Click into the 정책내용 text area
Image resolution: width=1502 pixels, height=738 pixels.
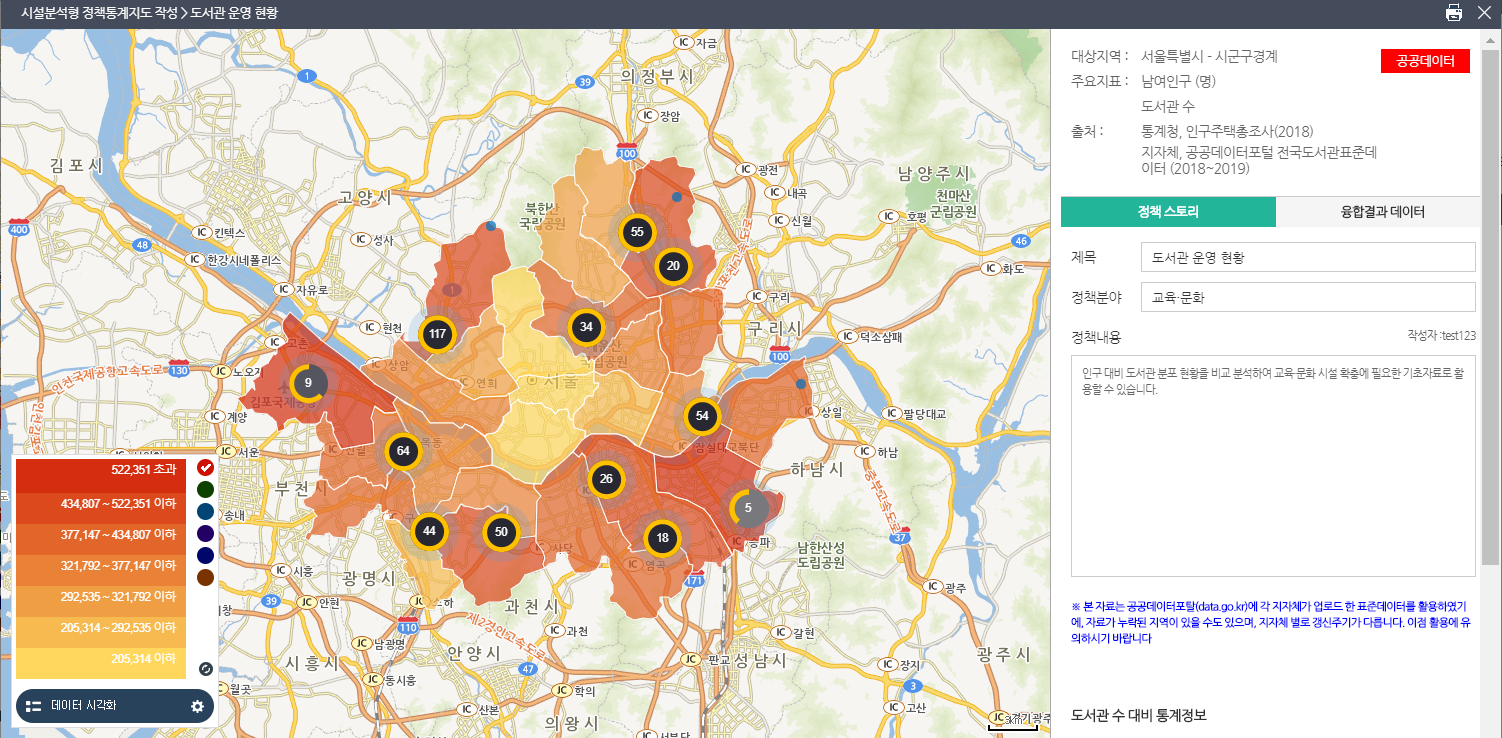point(1272,465)
